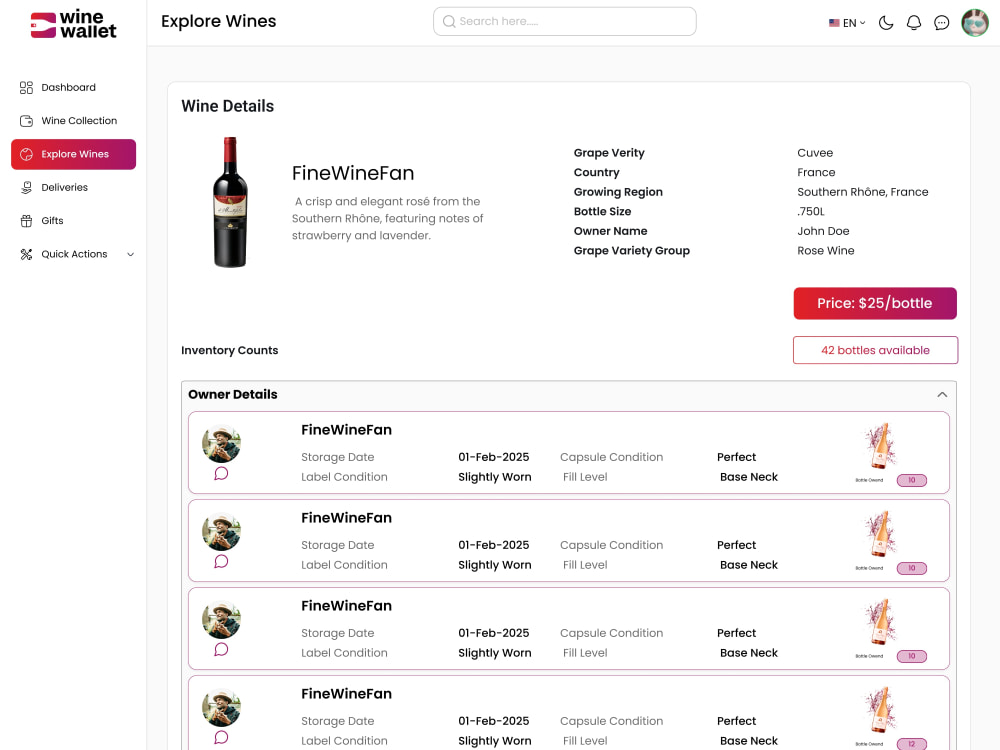Viewport: 1000px width, 750px height.
Task: Click the Price: $25/bottle button
Action: click(x=875, y=304)
